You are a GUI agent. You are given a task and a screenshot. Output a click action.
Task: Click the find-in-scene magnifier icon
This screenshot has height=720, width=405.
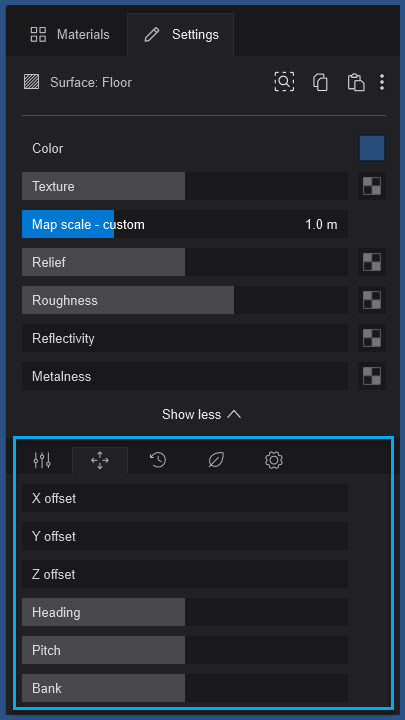[284, 82]
